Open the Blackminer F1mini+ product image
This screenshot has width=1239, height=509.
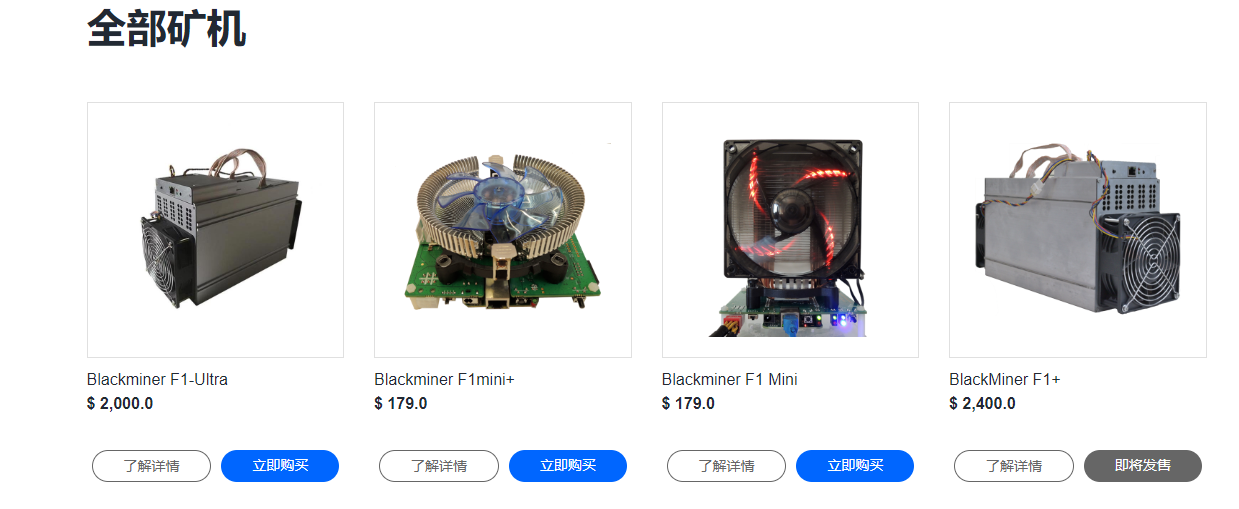[503, 230]
